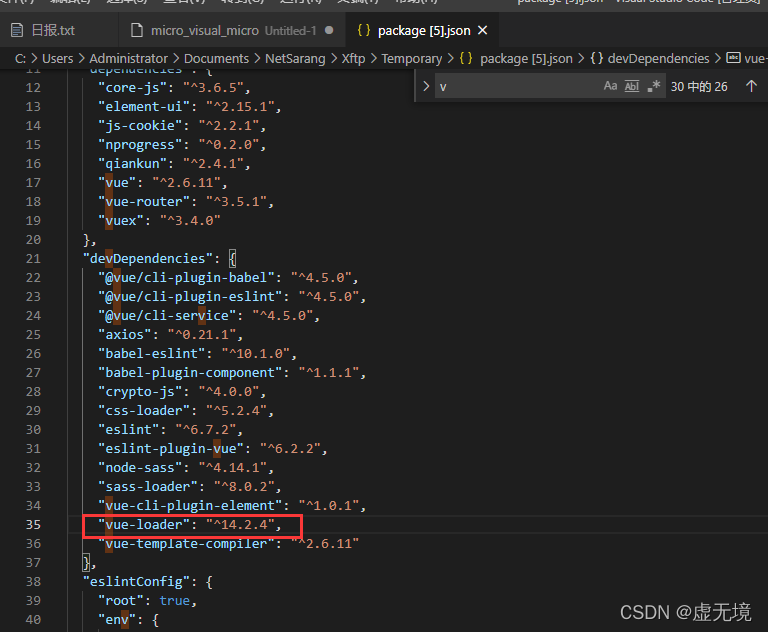Click "core-js" key on line 12
Screen dimensions: 768x632
click(x=132, y=88)
